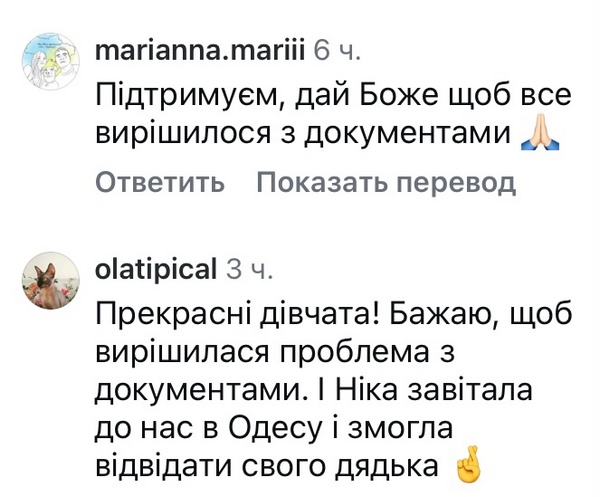600x497 pixels.
Task: Show translation via "Показать перевод"
Action: click(385, 184)
